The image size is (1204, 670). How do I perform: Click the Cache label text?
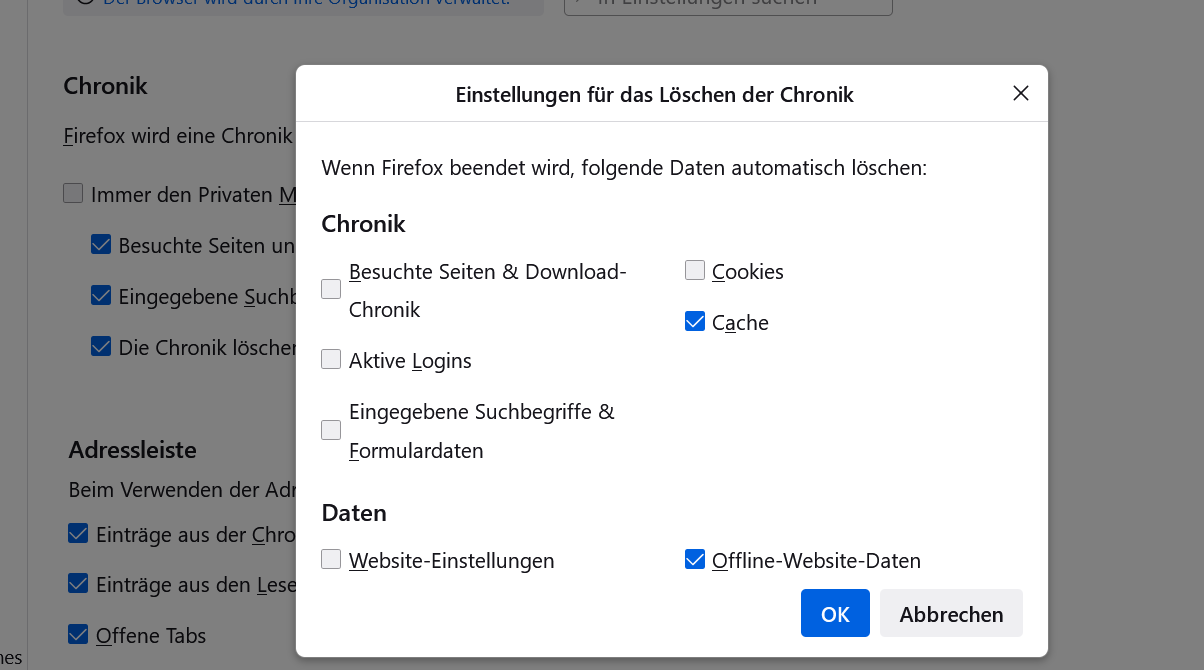tap(740, 323)
